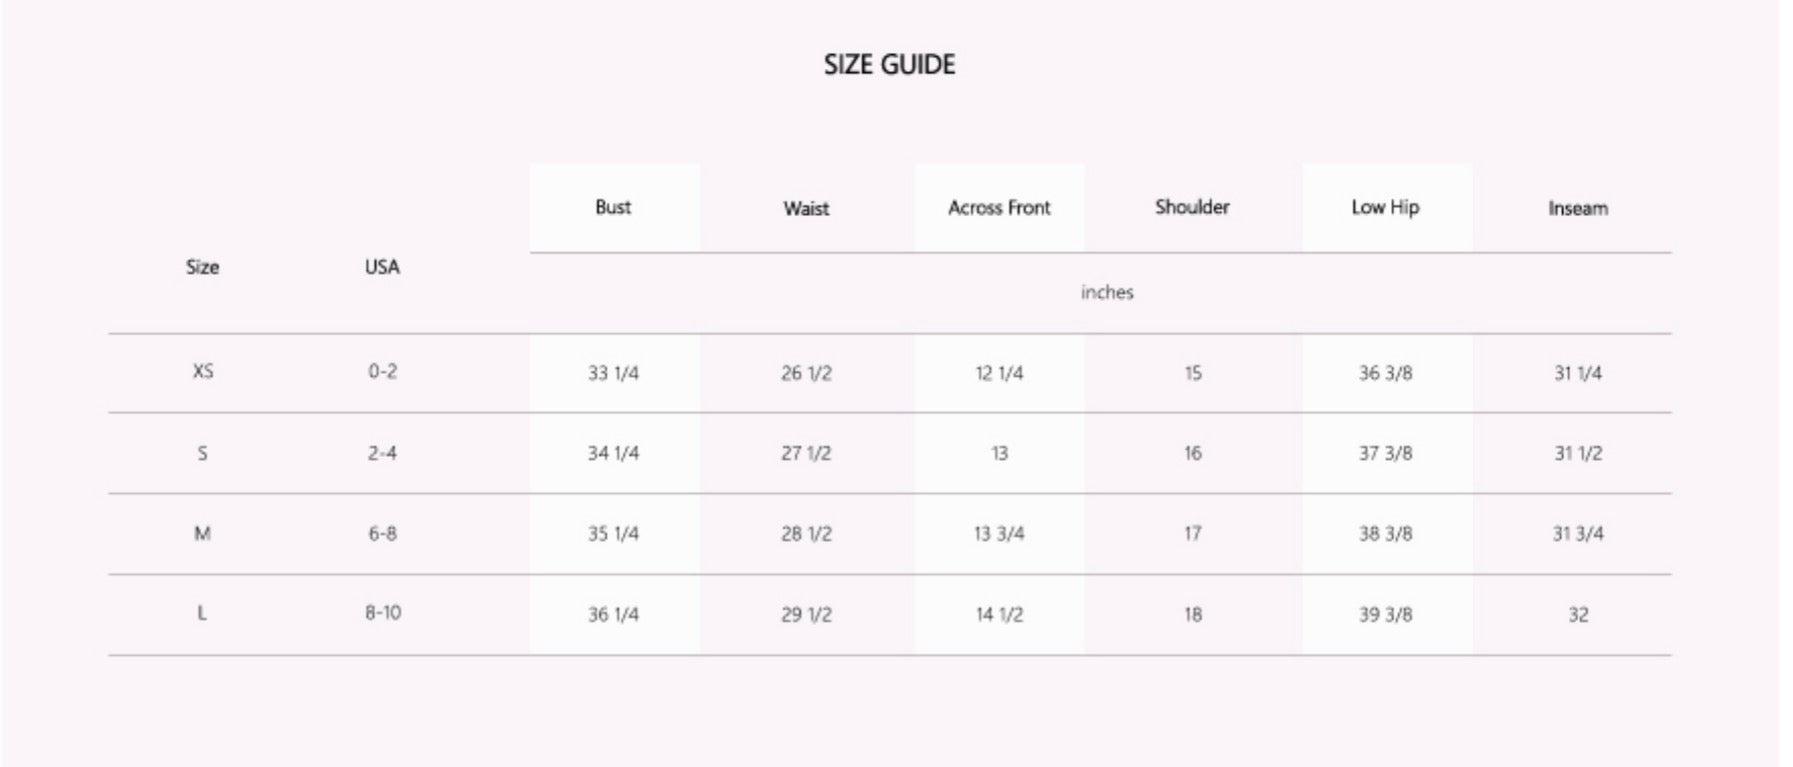
Task: Click the Inseam column header
Action: (1578, 208)
